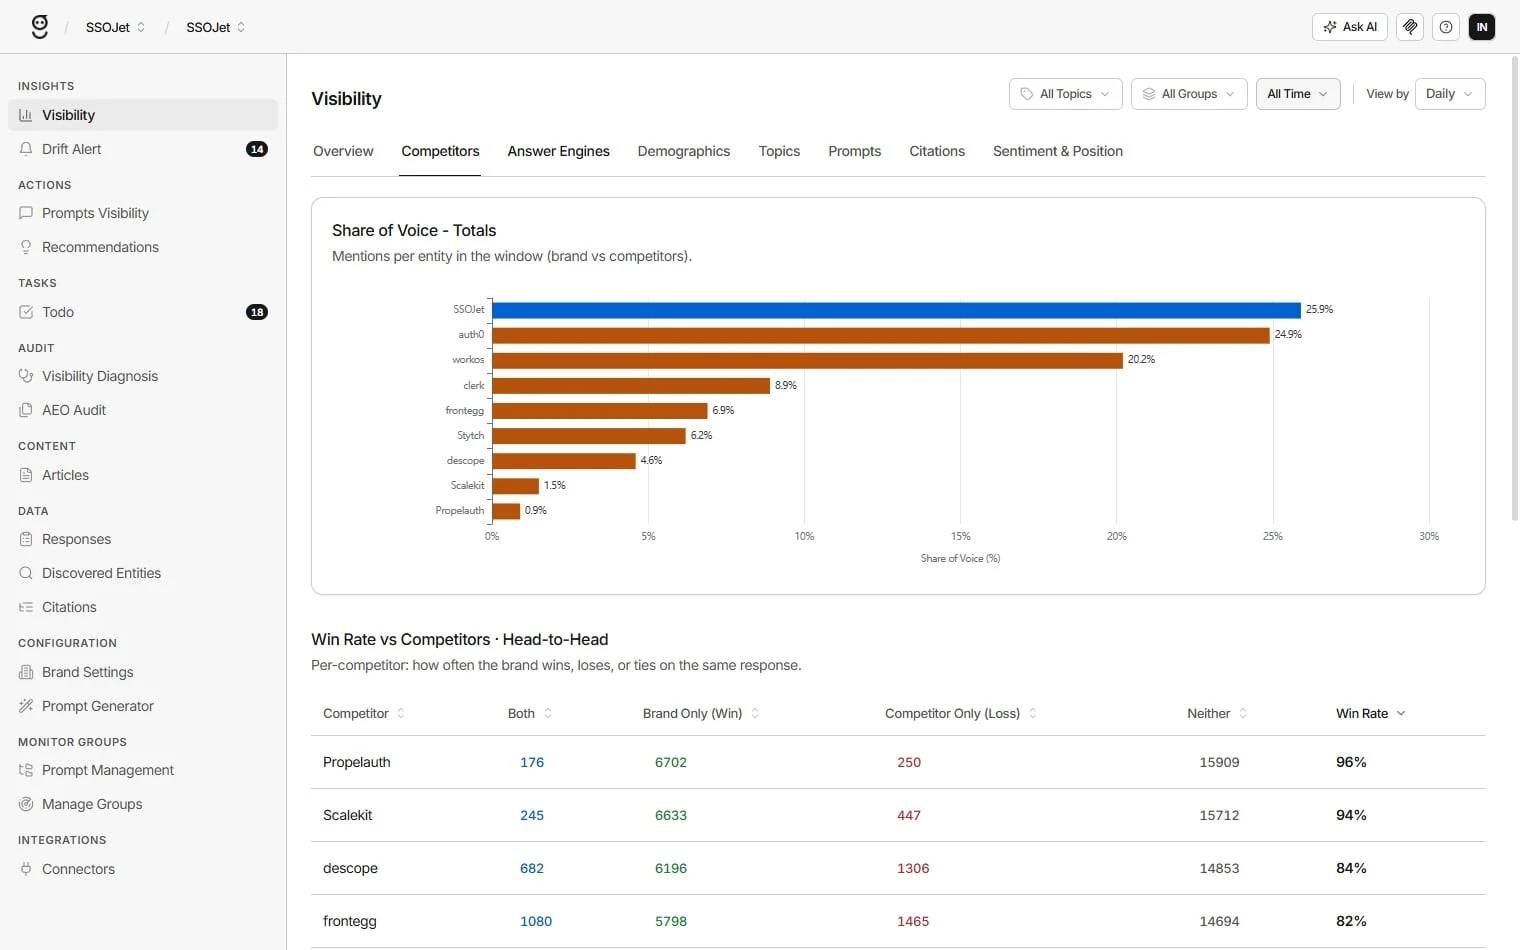Open Recommendations in the sidebar

pyautogui.click(x=143, y=247)
